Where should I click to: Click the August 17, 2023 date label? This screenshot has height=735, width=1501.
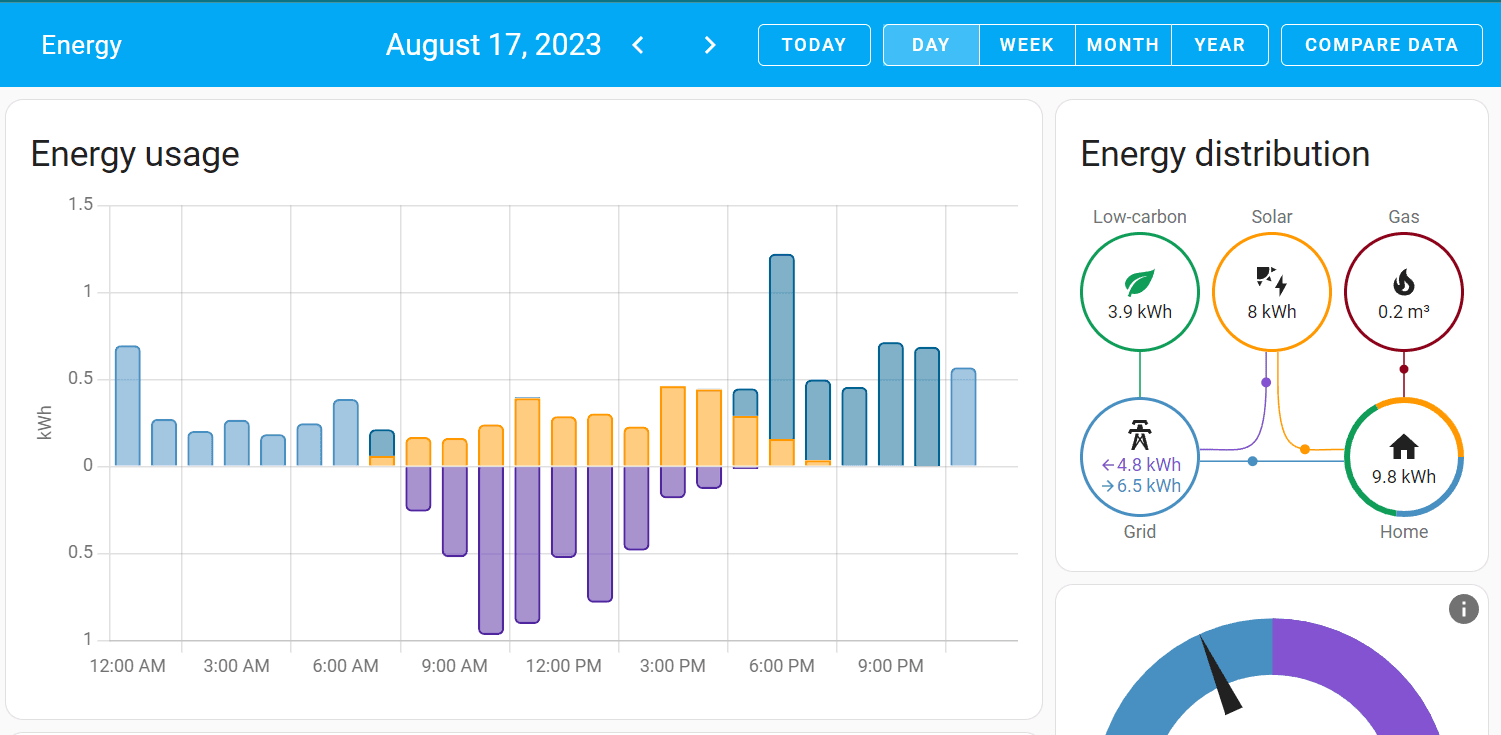tap(494, 45)
